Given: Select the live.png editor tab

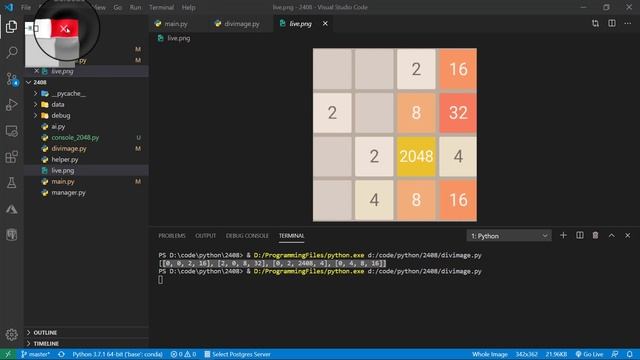Looking at the screenshot, I should [x=300, y=24].
